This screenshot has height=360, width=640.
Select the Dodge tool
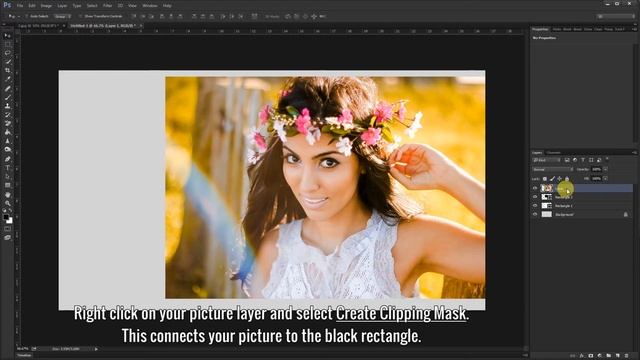[7, 150]
